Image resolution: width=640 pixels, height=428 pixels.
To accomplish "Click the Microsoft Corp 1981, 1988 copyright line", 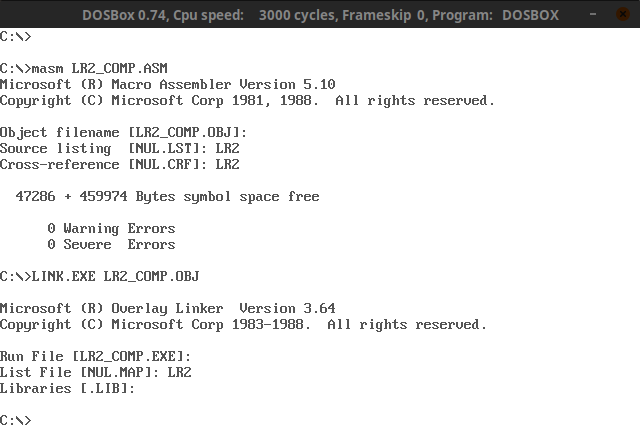I will [x=247, y=101].
